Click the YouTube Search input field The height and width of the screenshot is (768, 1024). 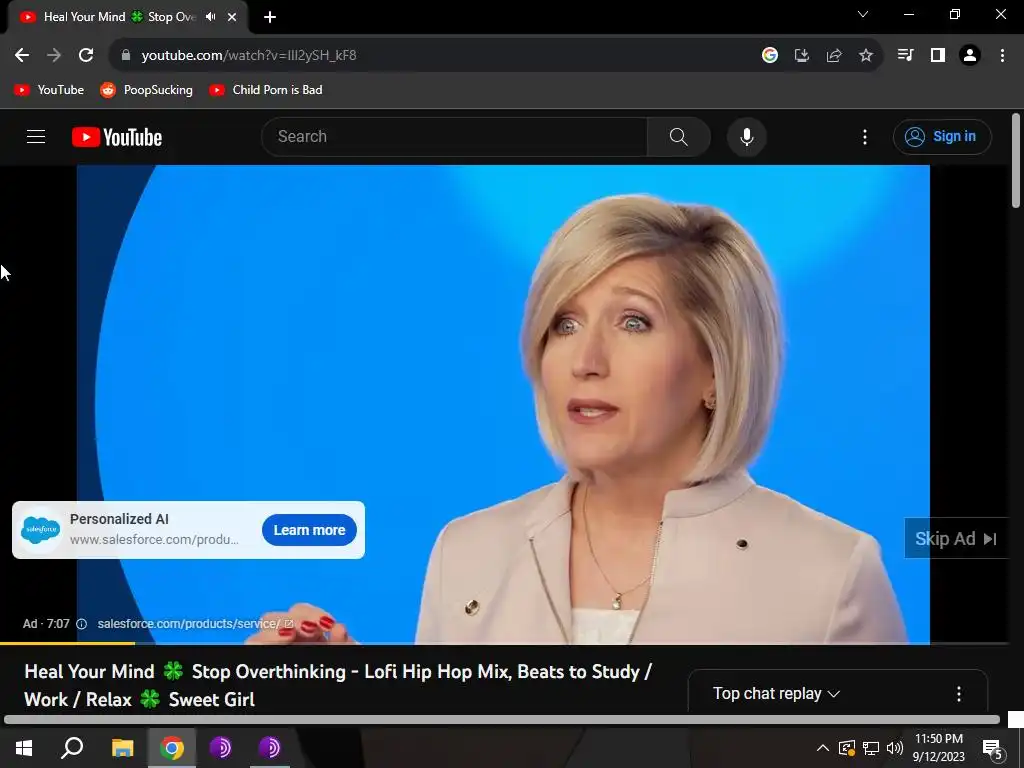[x=455, y=136]
